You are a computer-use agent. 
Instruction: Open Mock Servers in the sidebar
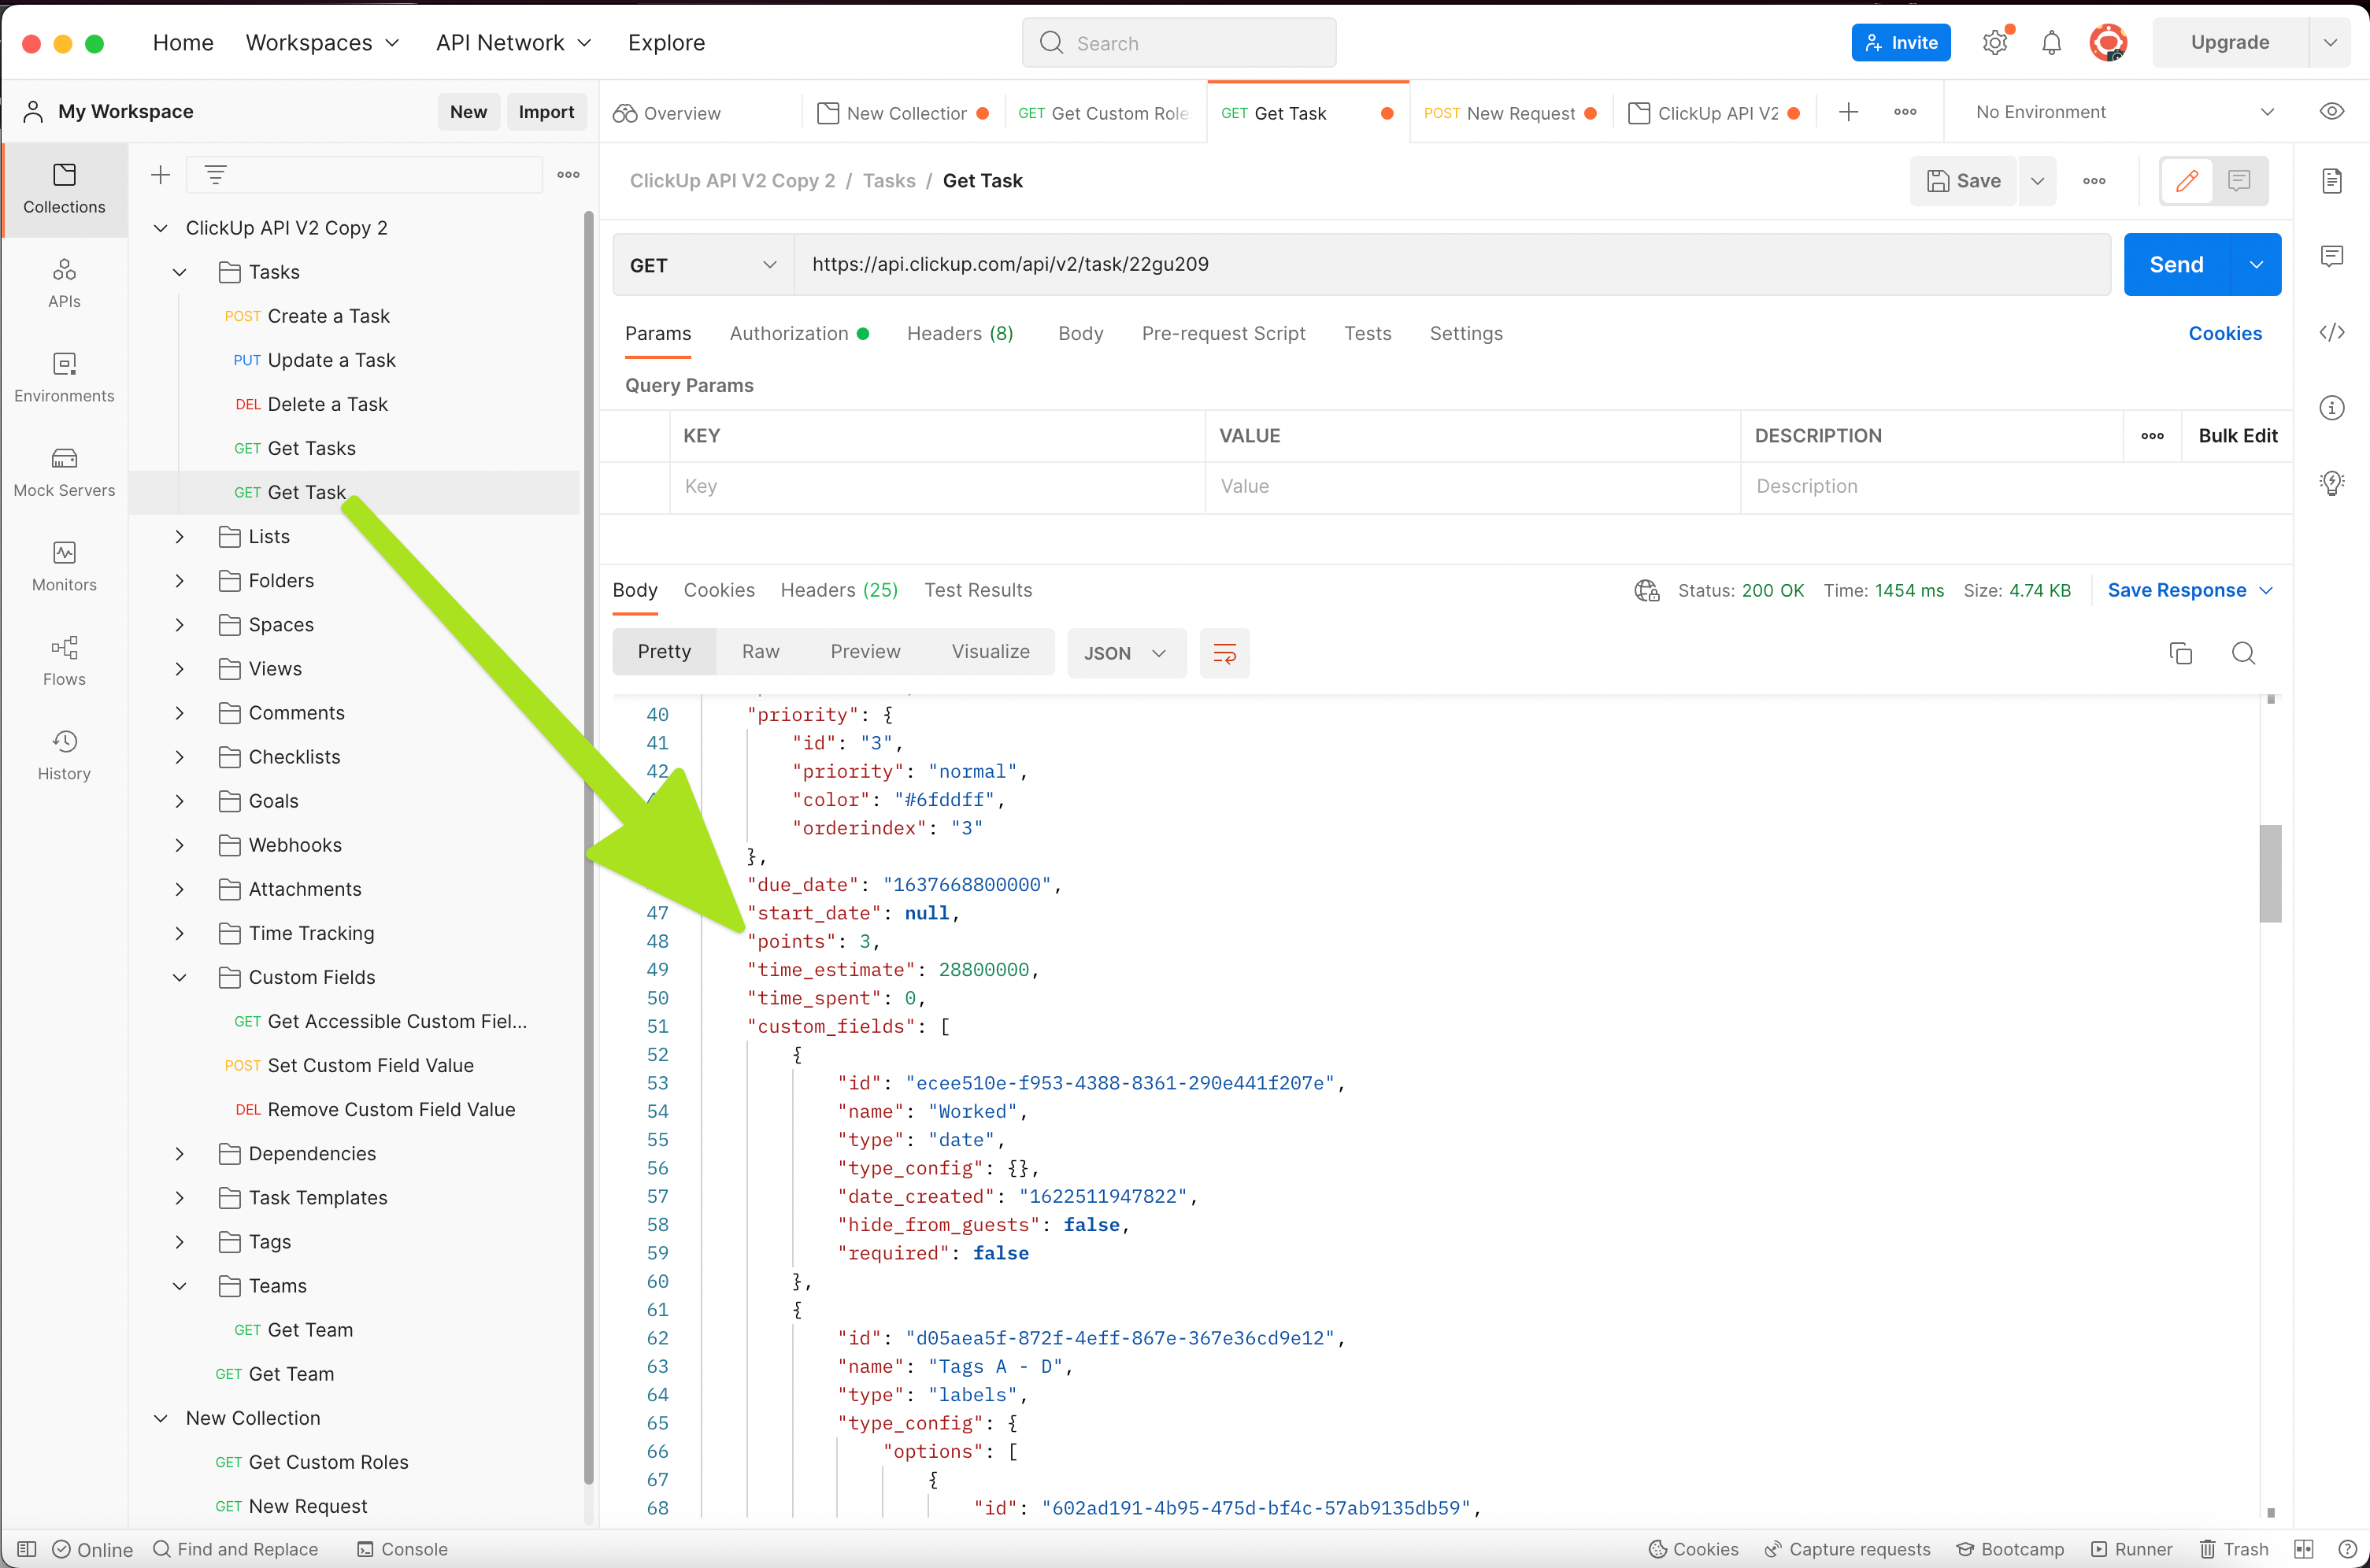click(64, 472)
